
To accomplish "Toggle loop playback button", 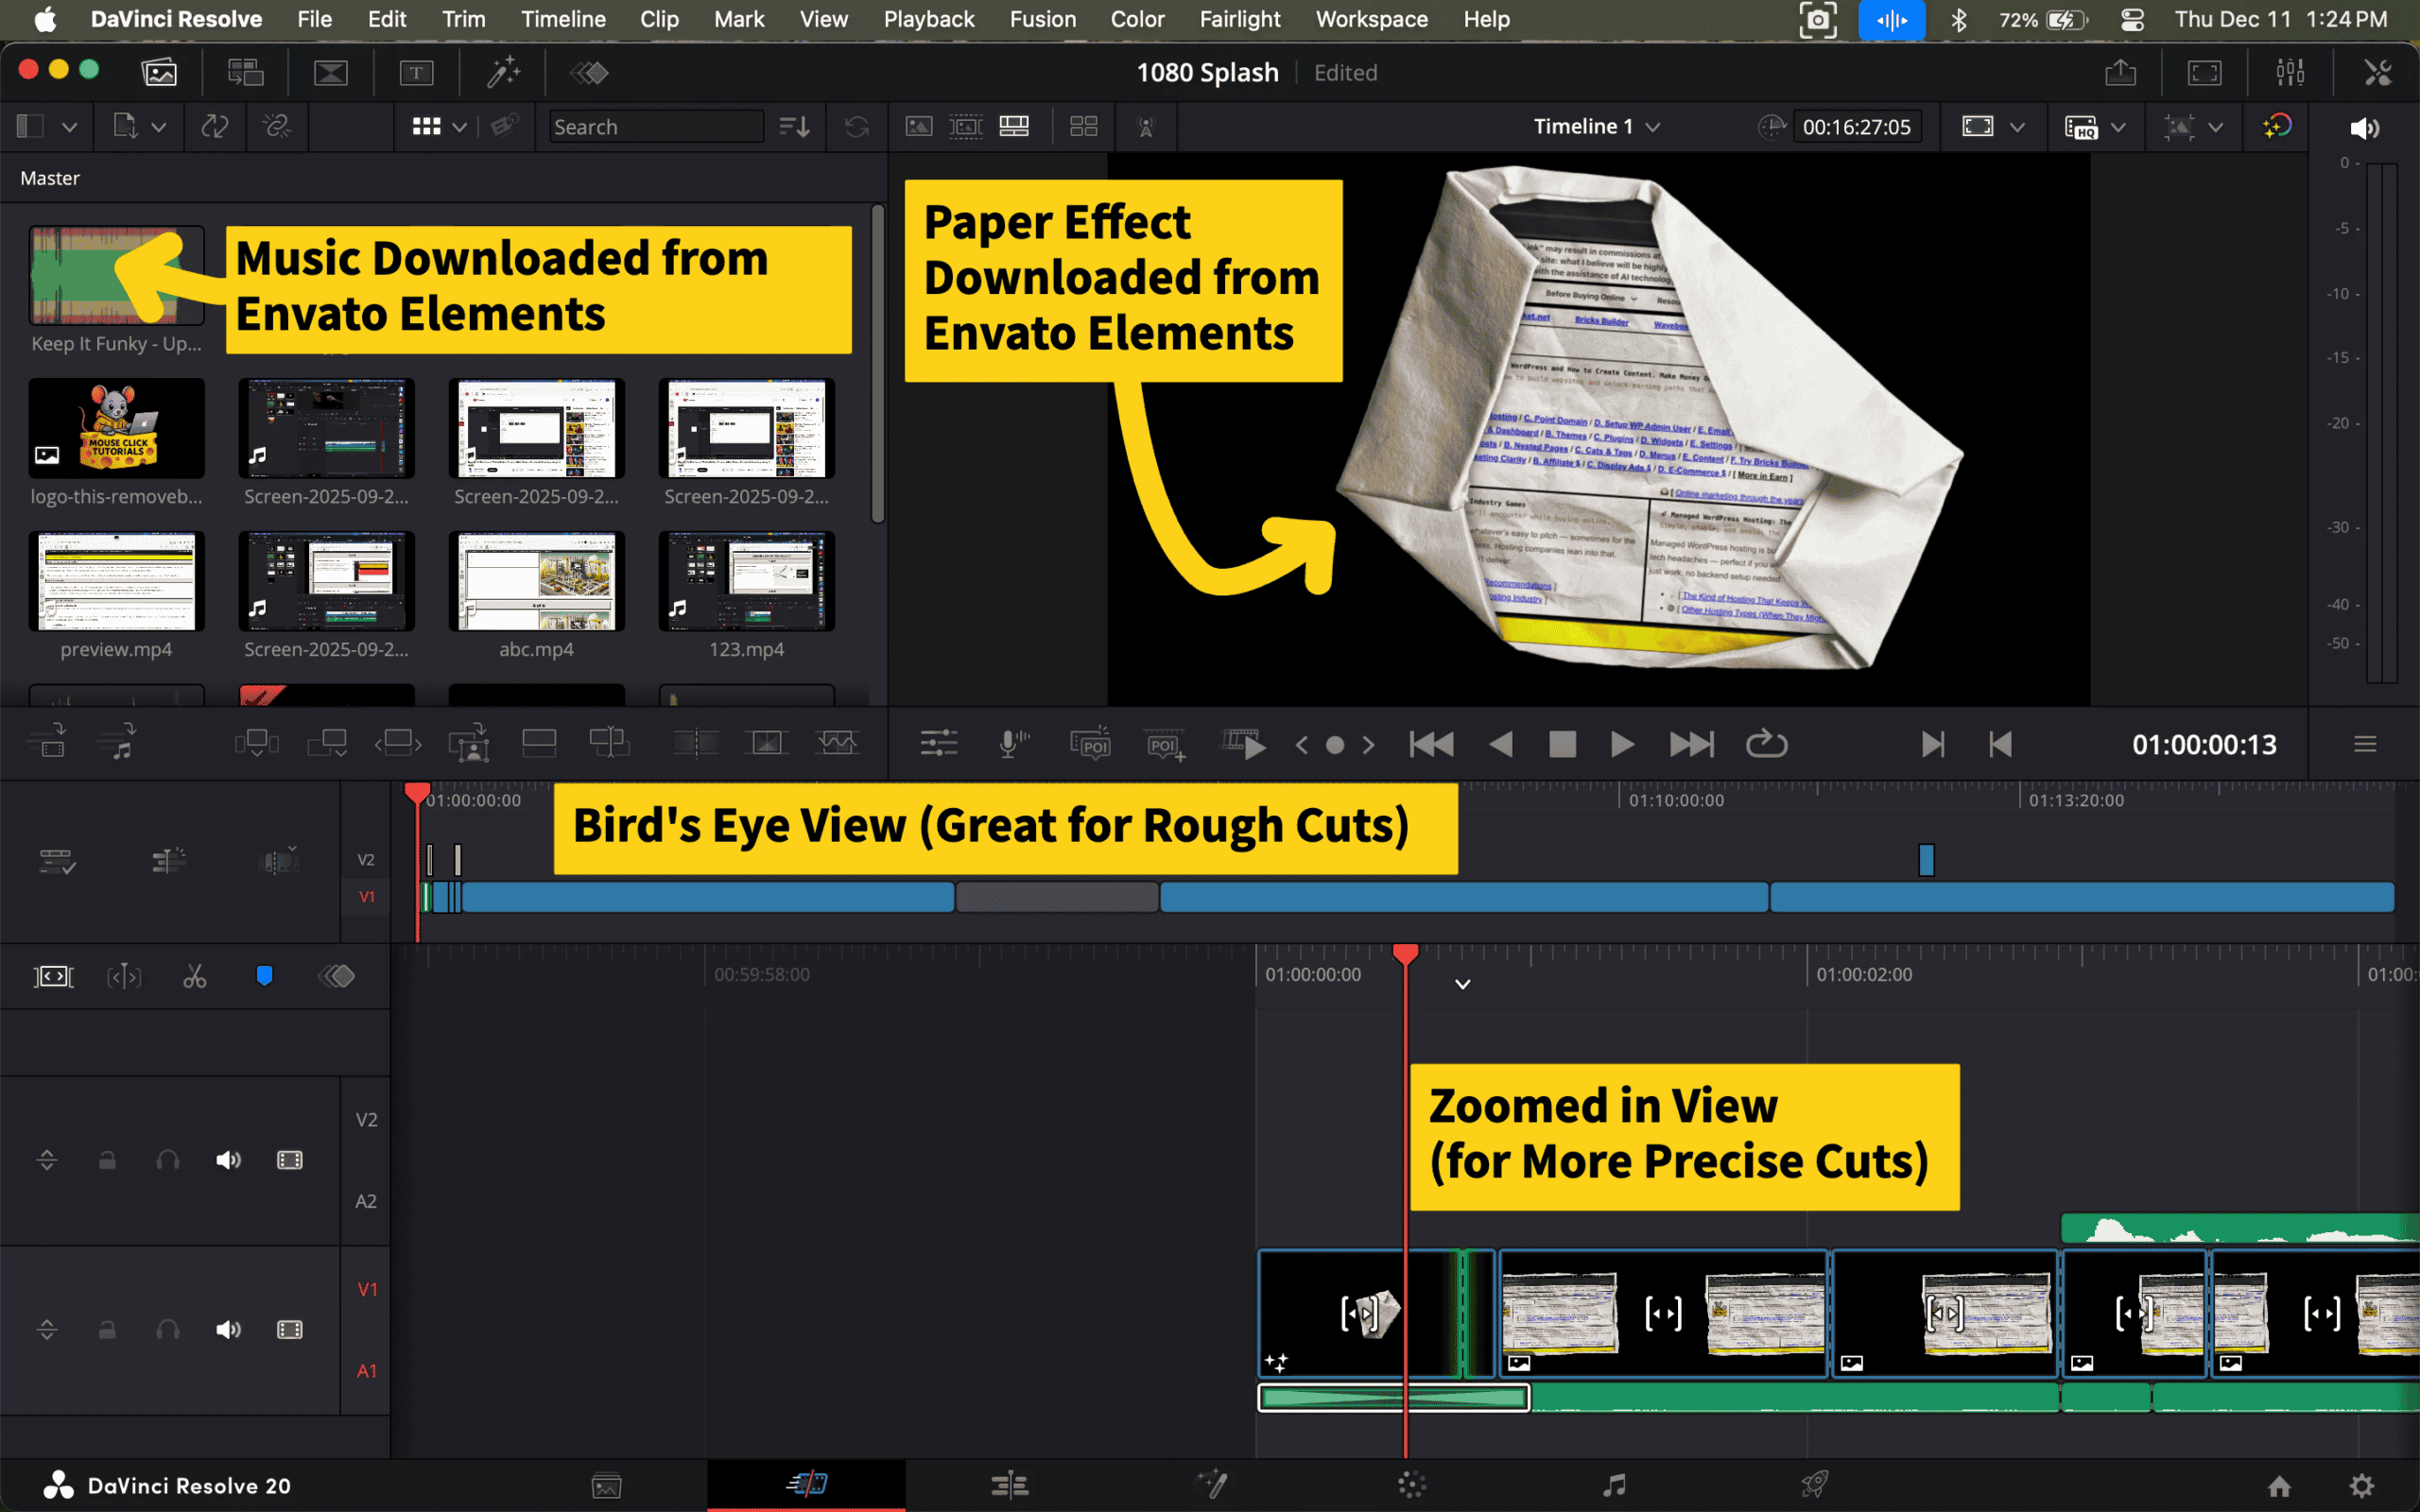I will [1766, 744].
